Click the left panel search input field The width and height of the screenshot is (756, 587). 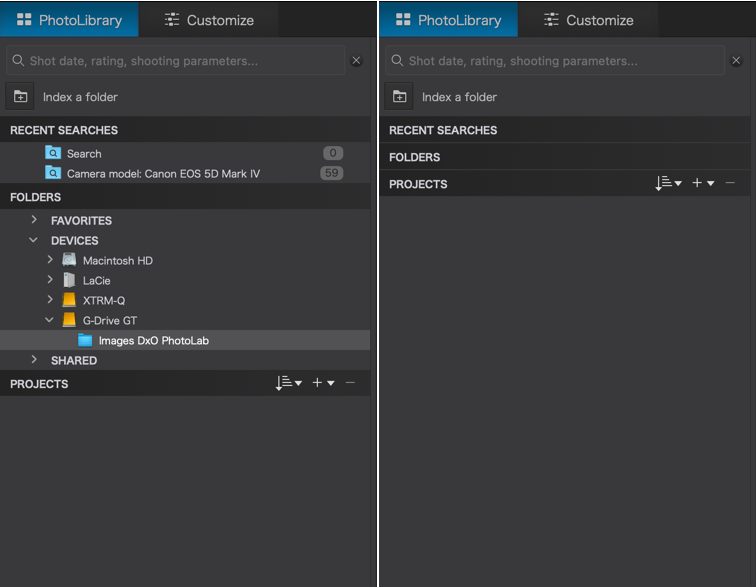(176, 60)
